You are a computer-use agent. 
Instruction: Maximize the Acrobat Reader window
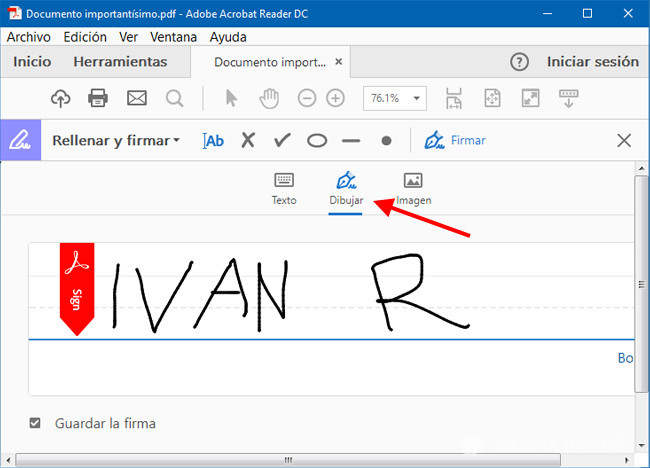(x=587, y=14)
